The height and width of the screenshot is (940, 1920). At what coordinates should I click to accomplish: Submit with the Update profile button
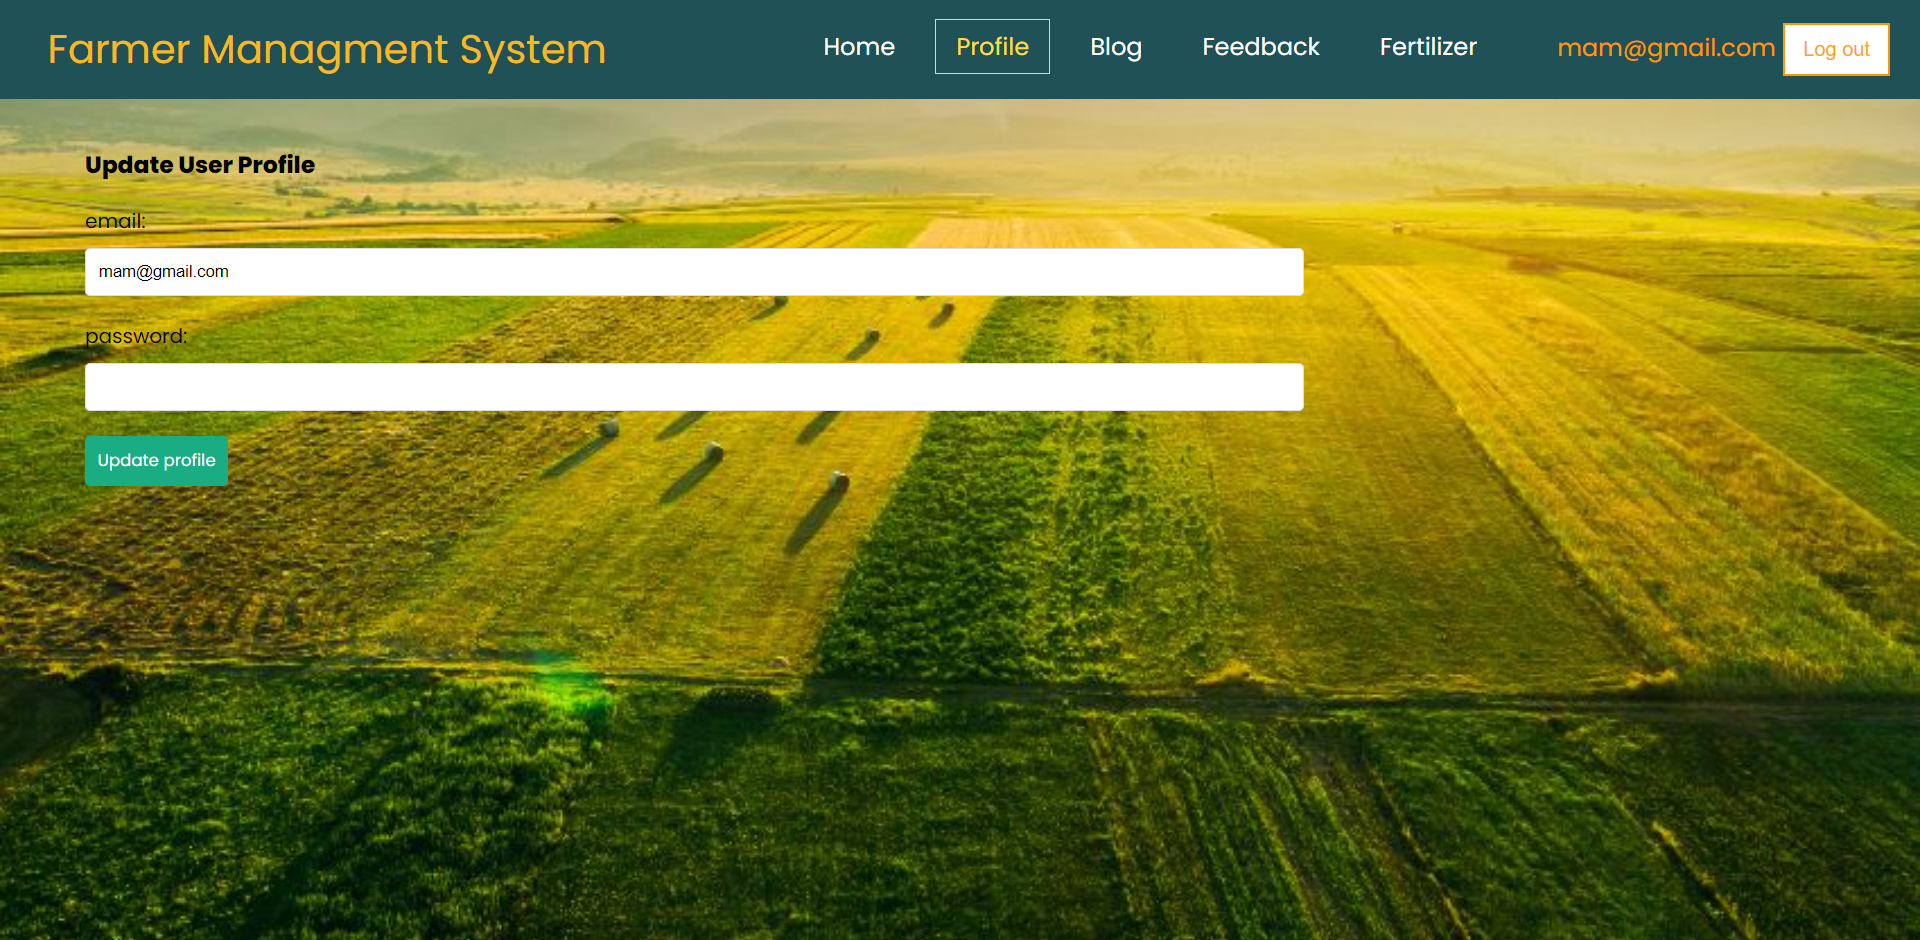click(x=156, y=461)
